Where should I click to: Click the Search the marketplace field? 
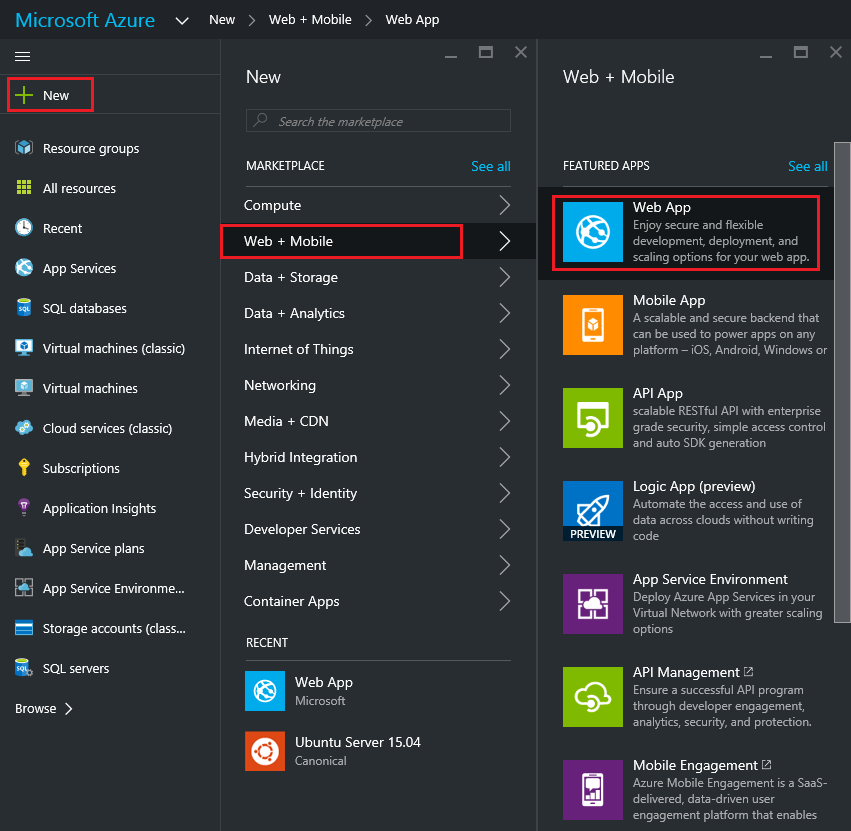(378, 121)
